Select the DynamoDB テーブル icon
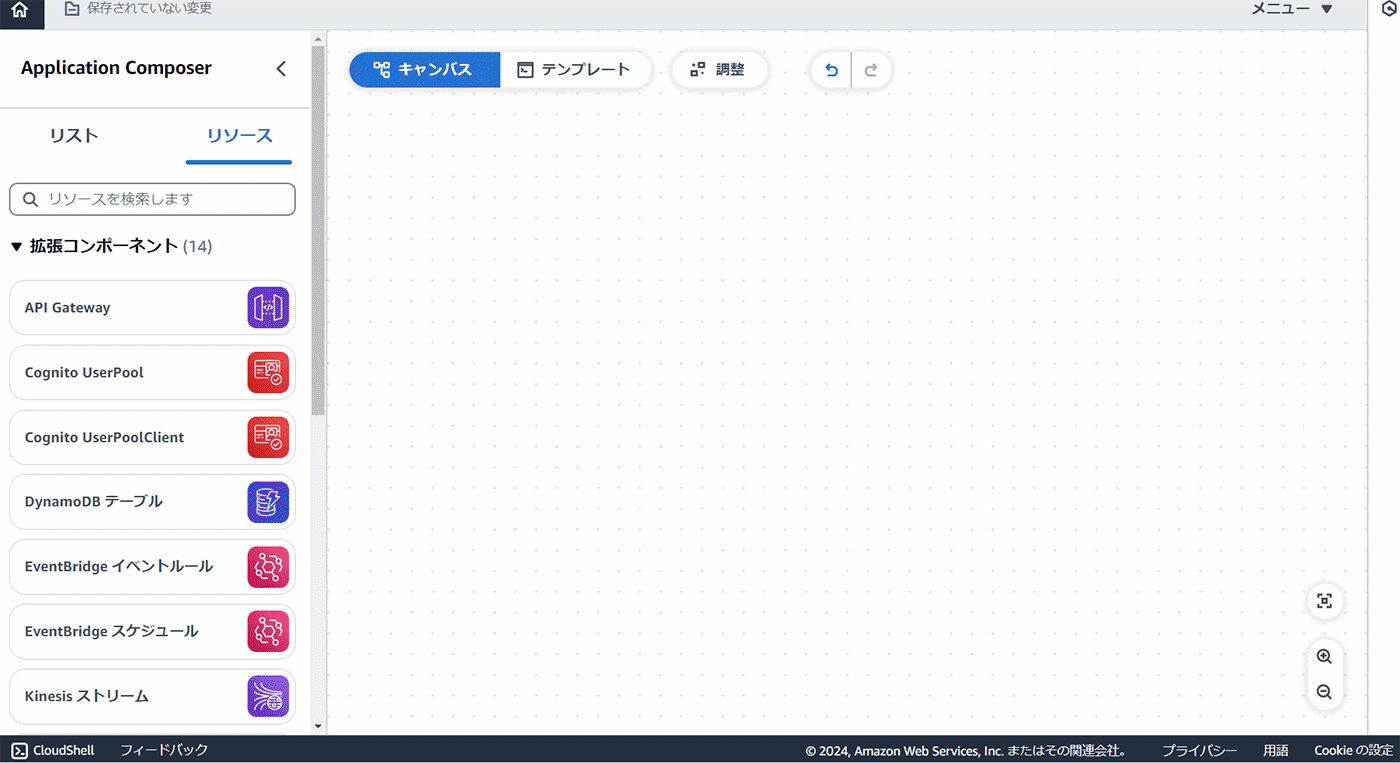This screenshot has width=1400, height=763. click(x=268, y=502)
